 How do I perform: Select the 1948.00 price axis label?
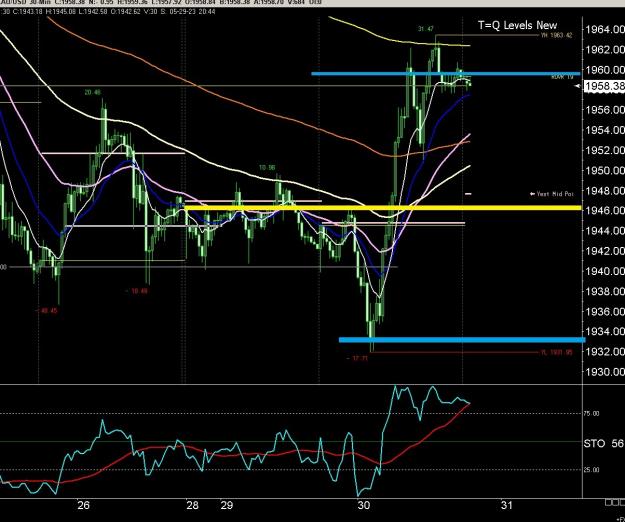coord(604,190)
